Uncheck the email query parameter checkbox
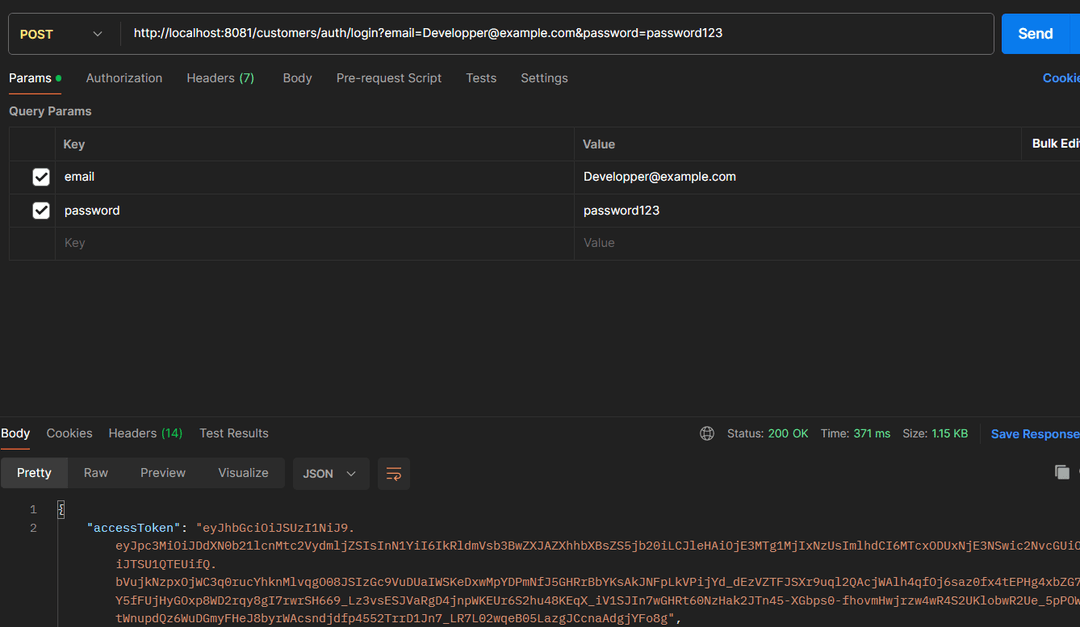The height and width of the screenshot is (627, 1080). pos(41,177)
